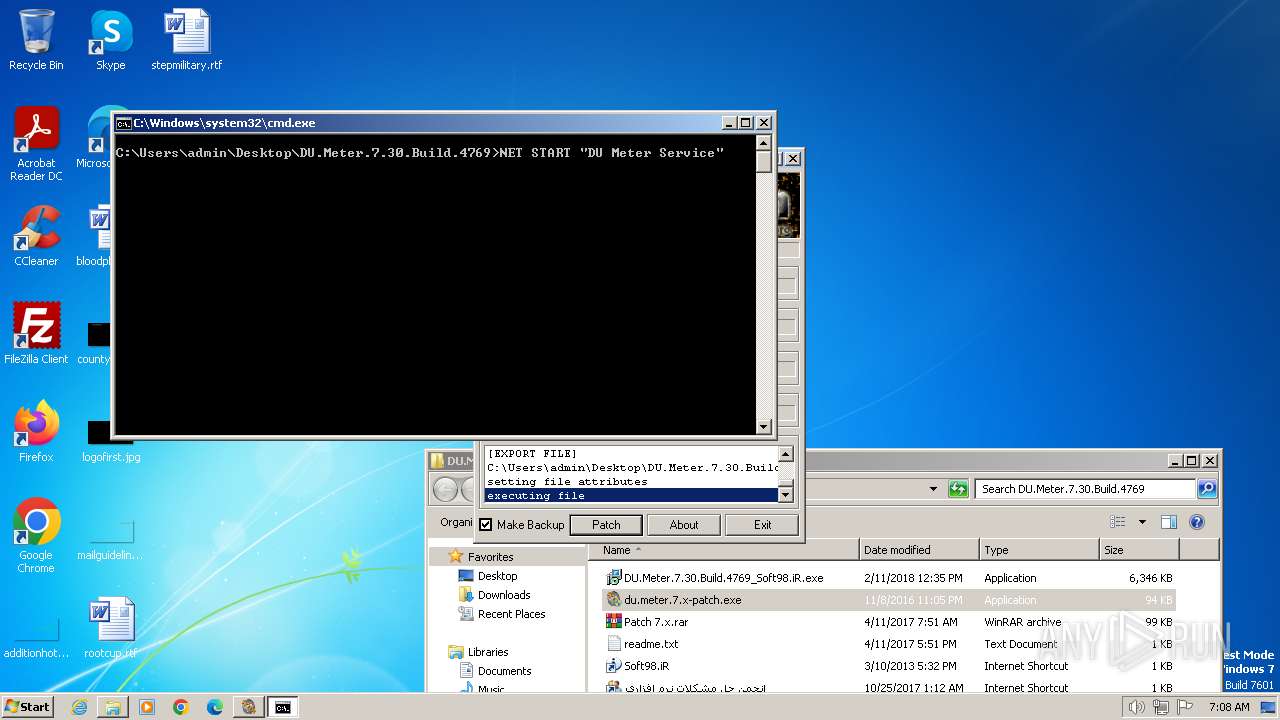Screen dimensions: 1280x720
Task: Sort by Type column header
Action: (1039, 550)
